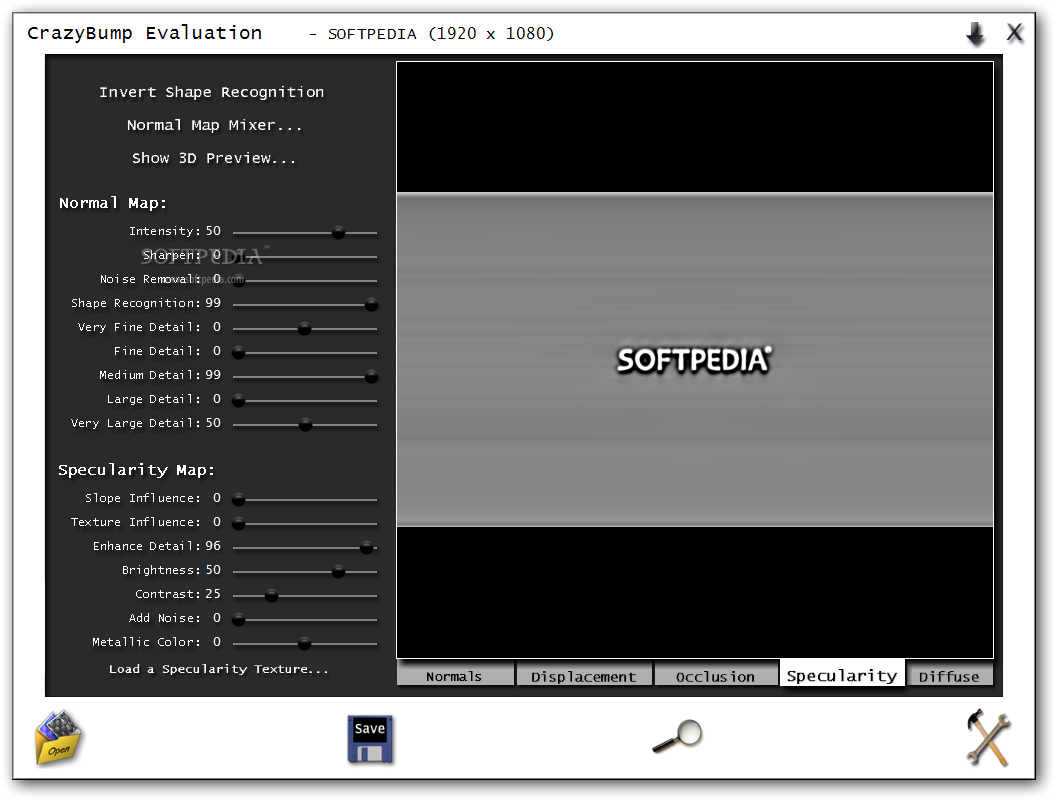Click the 'Specularity Map:' section heading
This screenshot has width=1056, height=800.
click(x=136, y=470)
